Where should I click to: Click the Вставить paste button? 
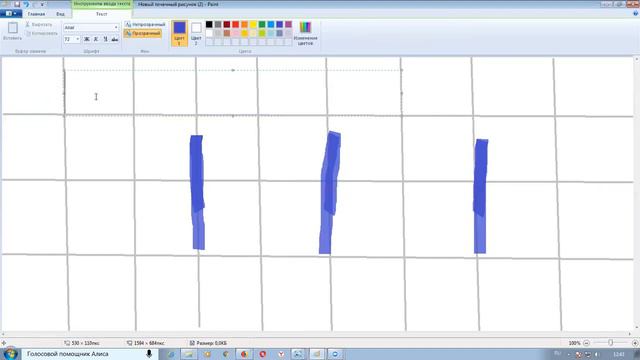click(x=13, y=31)
